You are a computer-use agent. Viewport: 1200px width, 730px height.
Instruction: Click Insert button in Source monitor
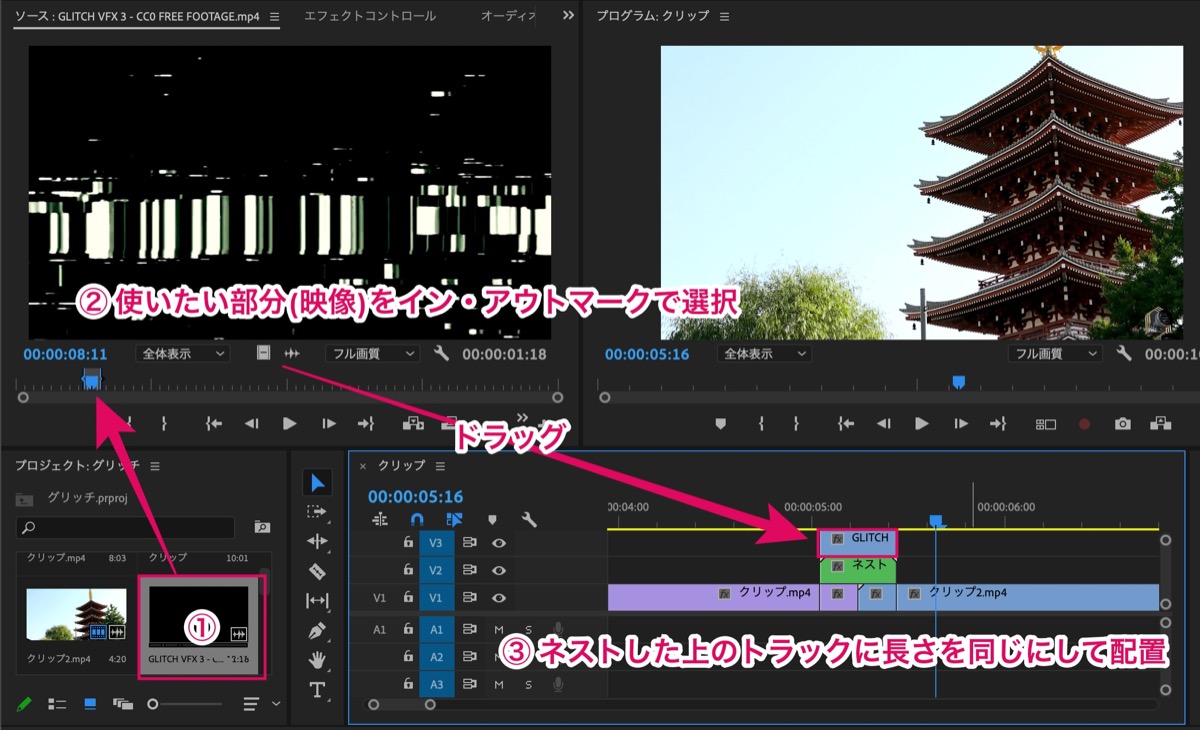tap(413, 424)
